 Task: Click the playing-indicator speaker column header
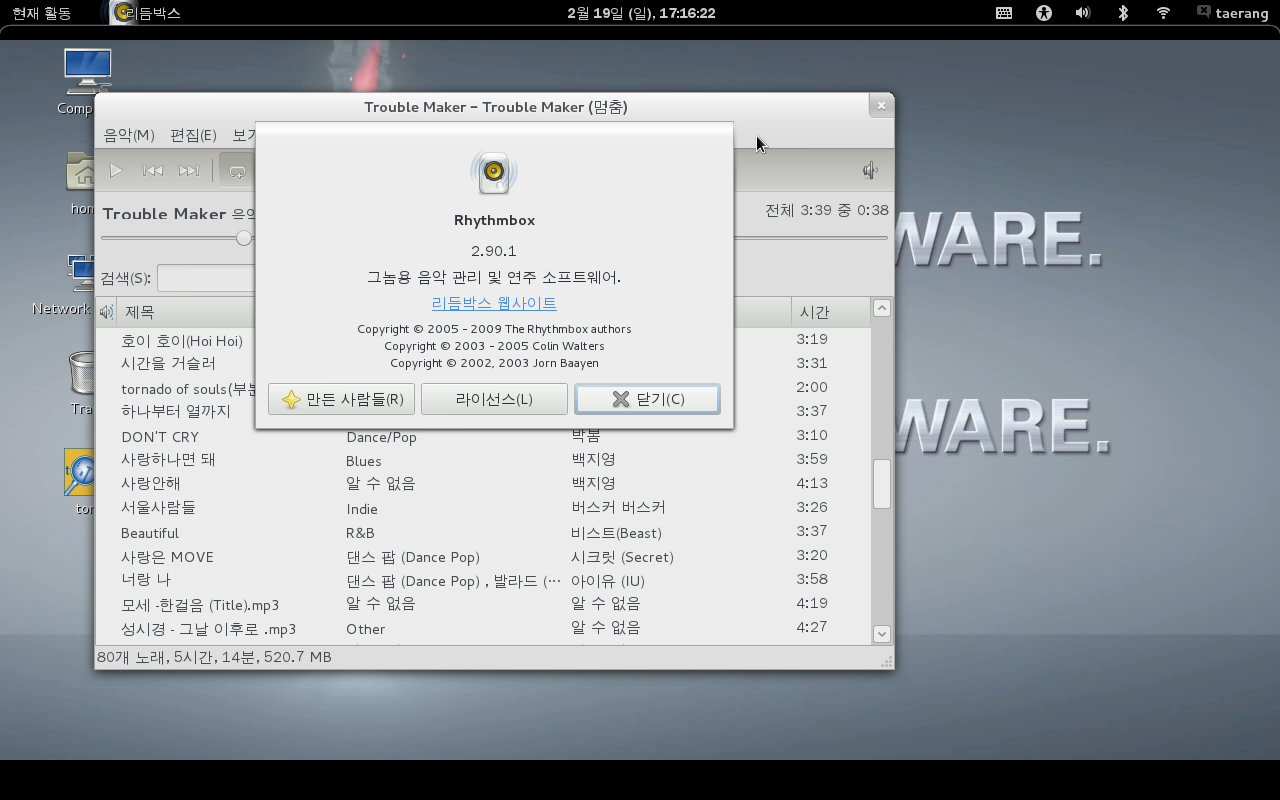(106, 312)
